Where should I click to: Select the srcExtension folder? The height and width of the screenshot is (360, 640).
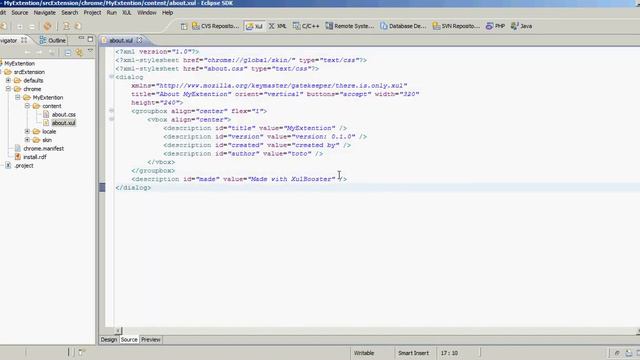click(x=29, y=72)
